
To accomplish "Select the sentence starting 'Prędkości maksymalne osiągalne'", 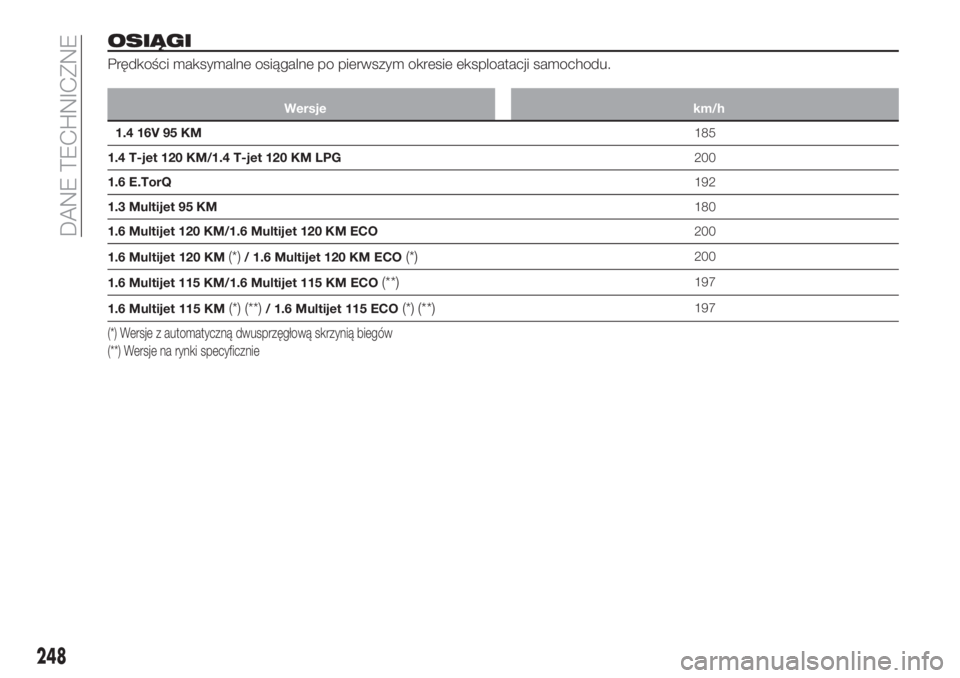I will pyautogui.click(x=359, y=64).
